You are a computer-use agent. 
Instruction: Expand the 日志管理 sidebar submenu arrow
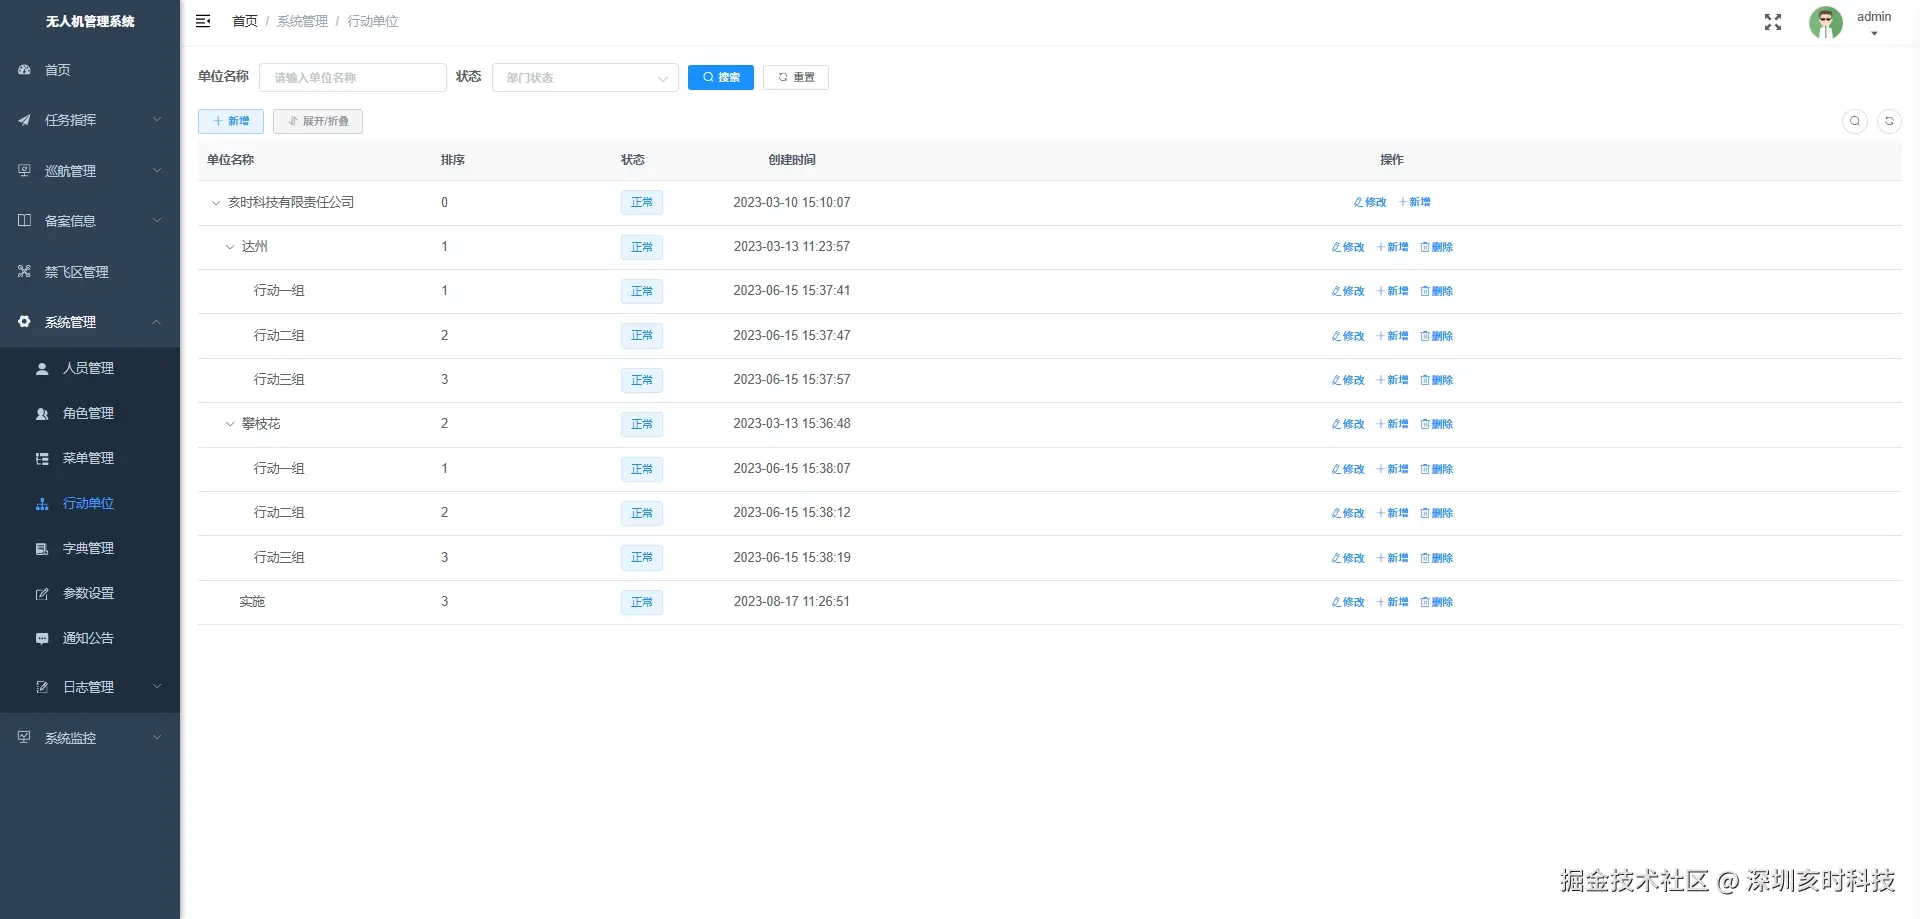coord(157,687)
